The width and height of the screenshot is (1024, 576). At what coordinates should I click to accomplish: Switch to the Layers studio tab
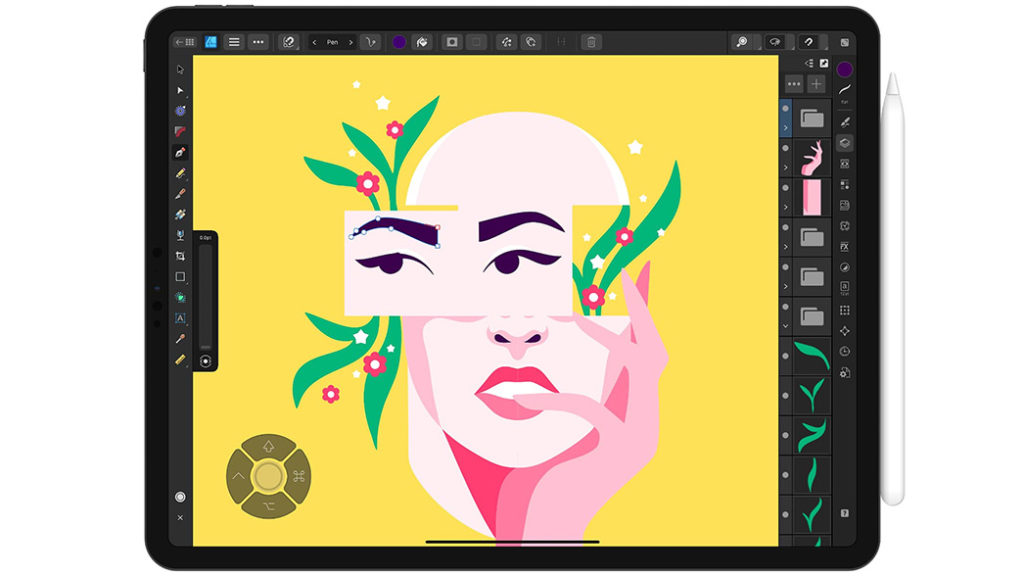pyautogui.click(x=844, y=139)
